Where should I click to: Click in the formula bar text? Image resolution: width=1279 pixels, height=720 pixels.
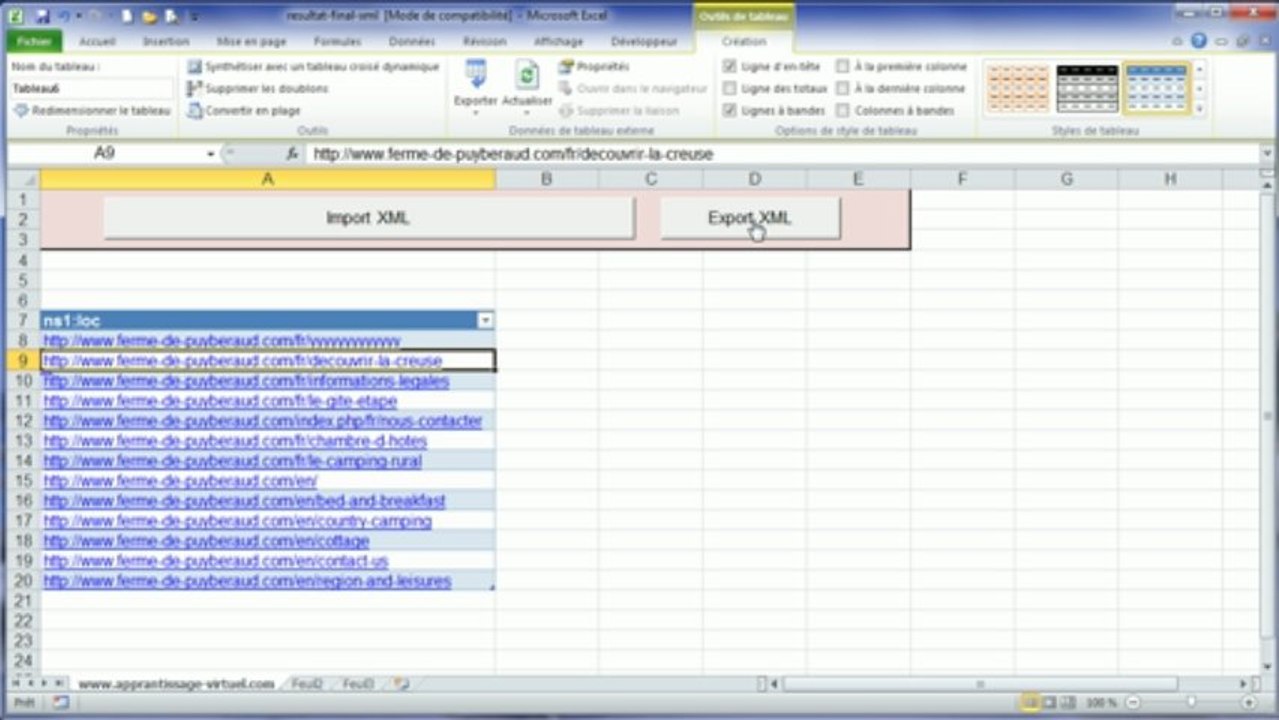coord(513,154)
